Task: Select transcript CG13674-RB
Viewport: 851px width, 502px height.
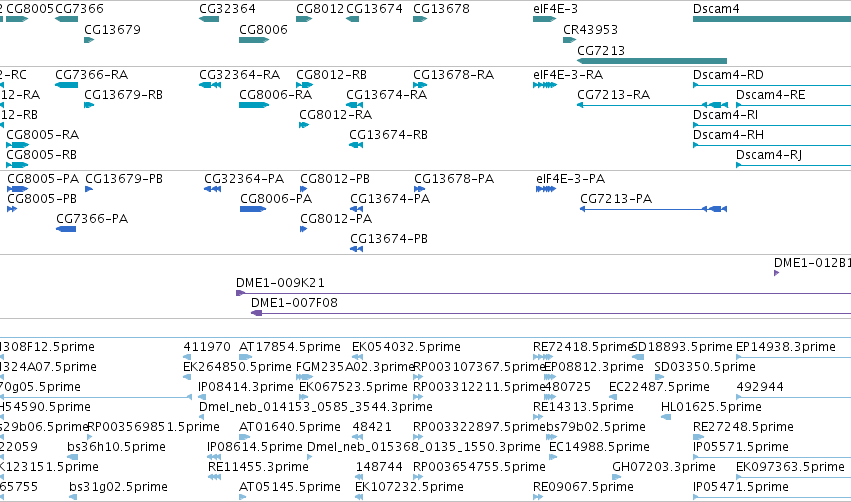Action: pyautogui.click(x=389, y=135)
